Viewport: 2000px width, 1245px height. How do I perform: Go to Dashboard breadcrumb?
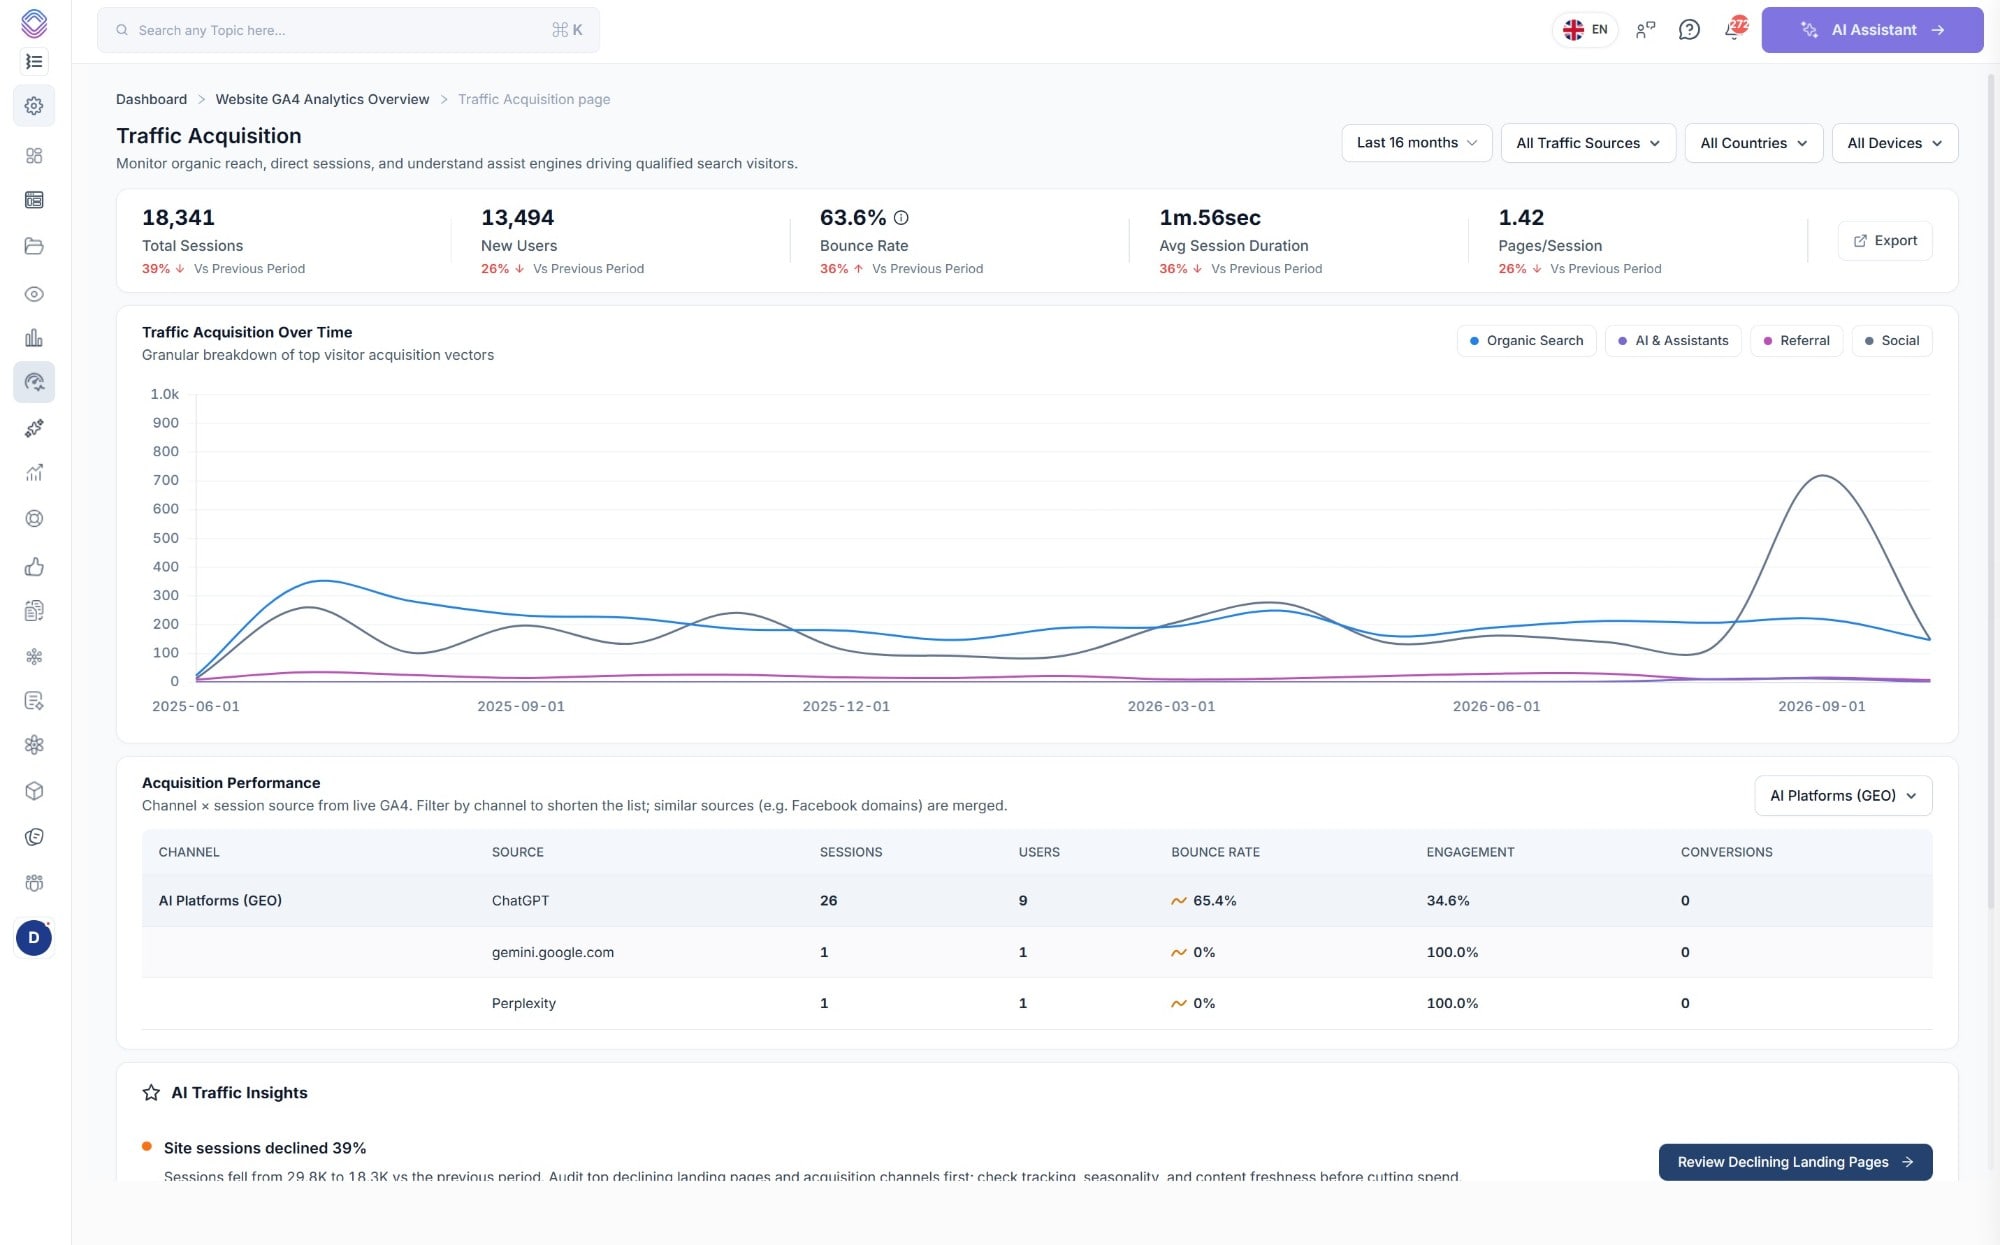point(151,99)
